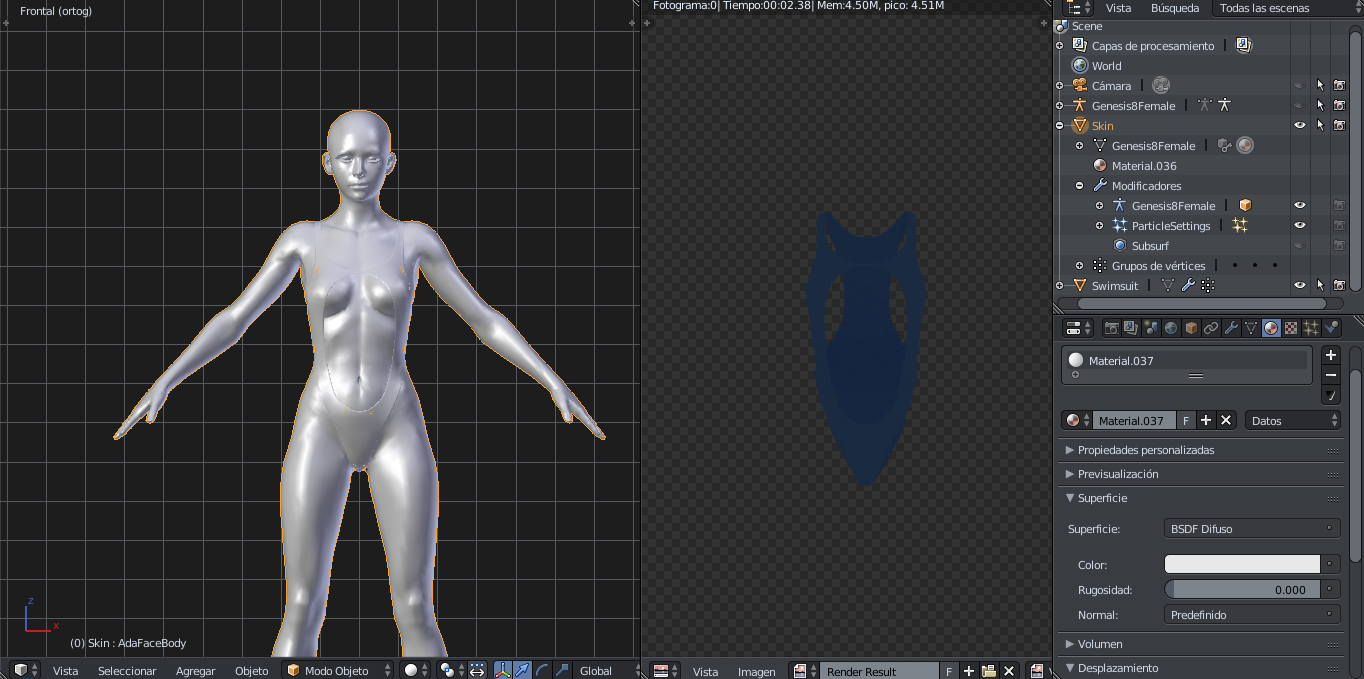
Task: Open the Material sphere properties tab
Action: [1271, 328]
